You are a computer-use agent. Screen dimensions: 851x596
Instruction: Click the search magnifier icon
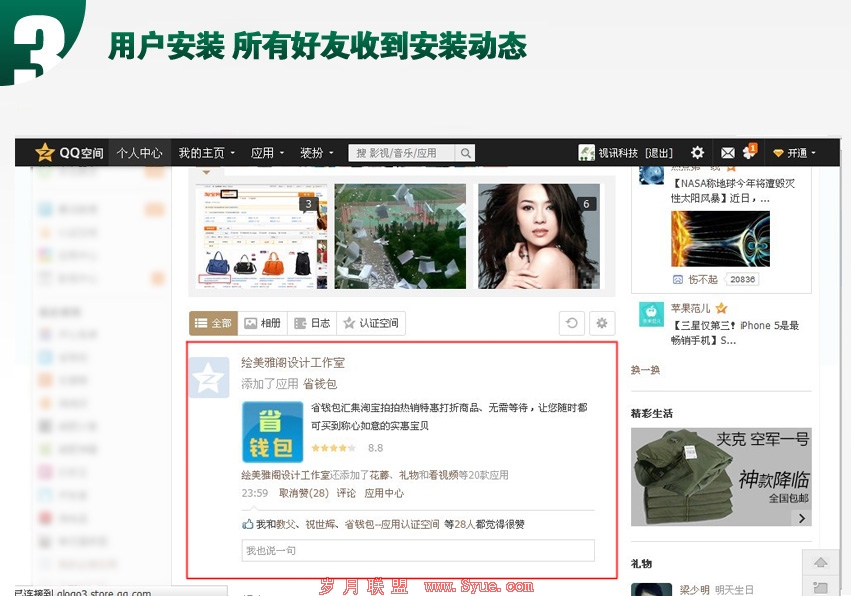coord(465,153)
